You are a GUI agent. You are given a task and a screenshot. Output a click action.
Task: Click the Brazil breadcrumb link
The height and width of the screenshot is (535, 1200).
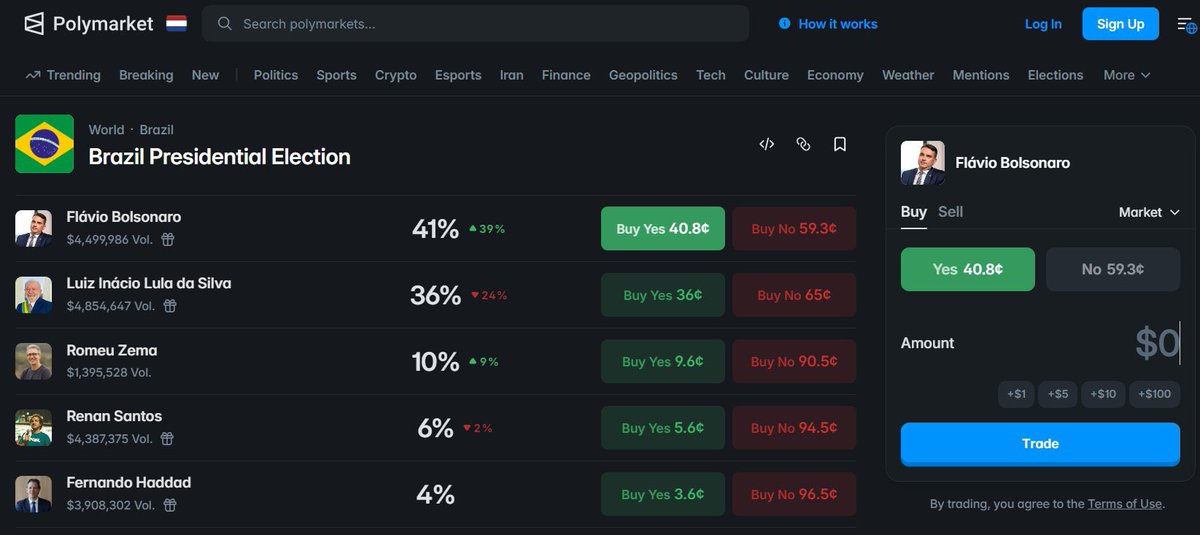click(156, 130)
